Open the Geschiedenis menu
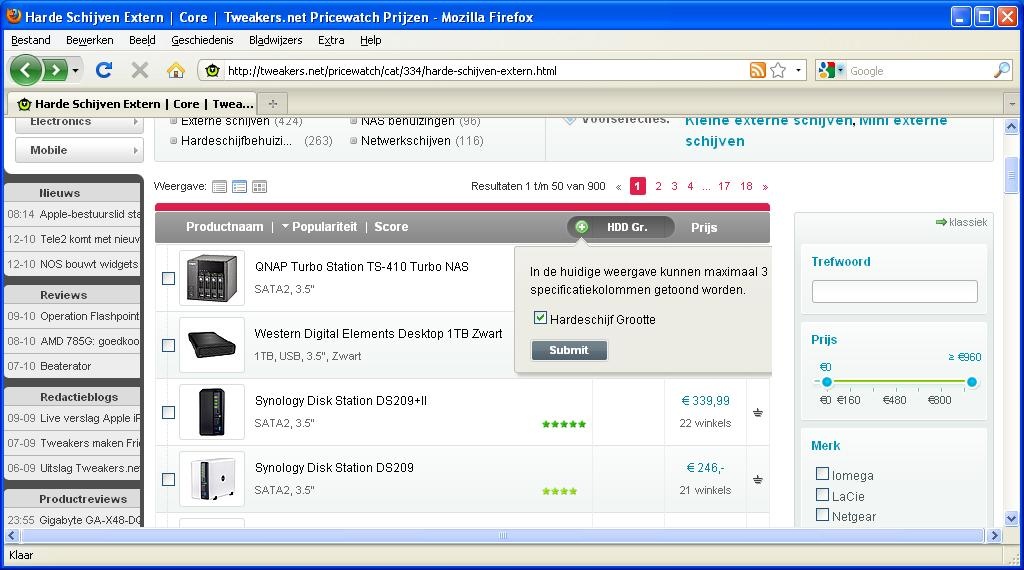Image resolution: width=1024 pixels, height=570 pixels. [202, 40]
